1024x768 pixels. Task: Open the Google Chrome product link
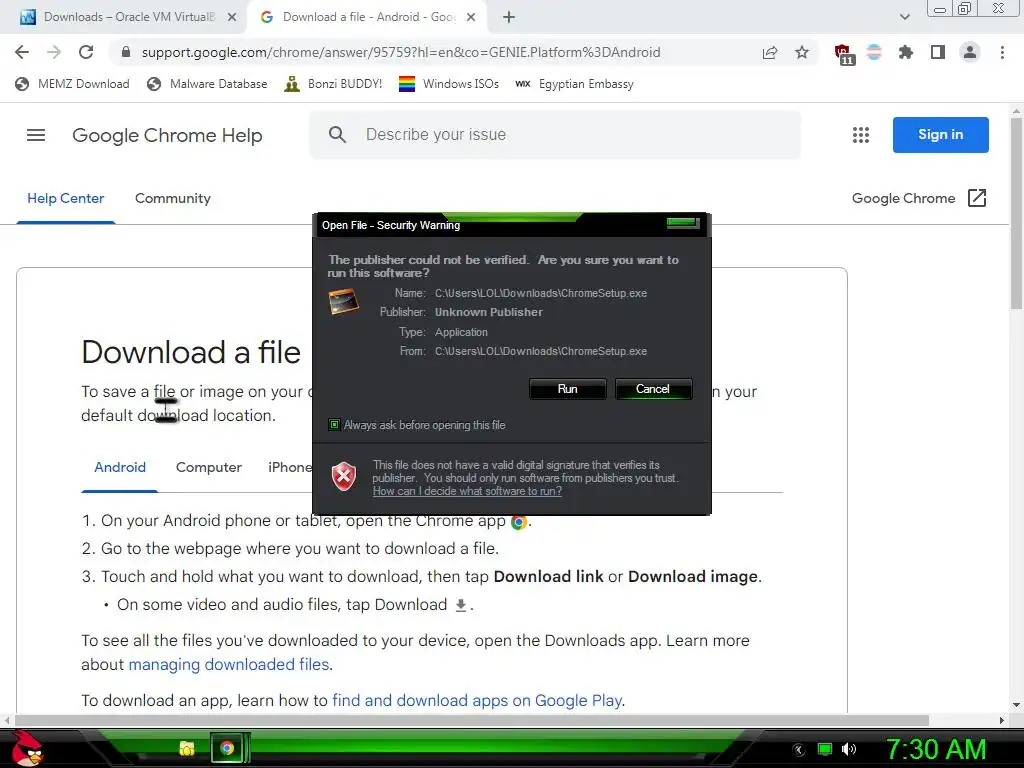pos(903,199)
